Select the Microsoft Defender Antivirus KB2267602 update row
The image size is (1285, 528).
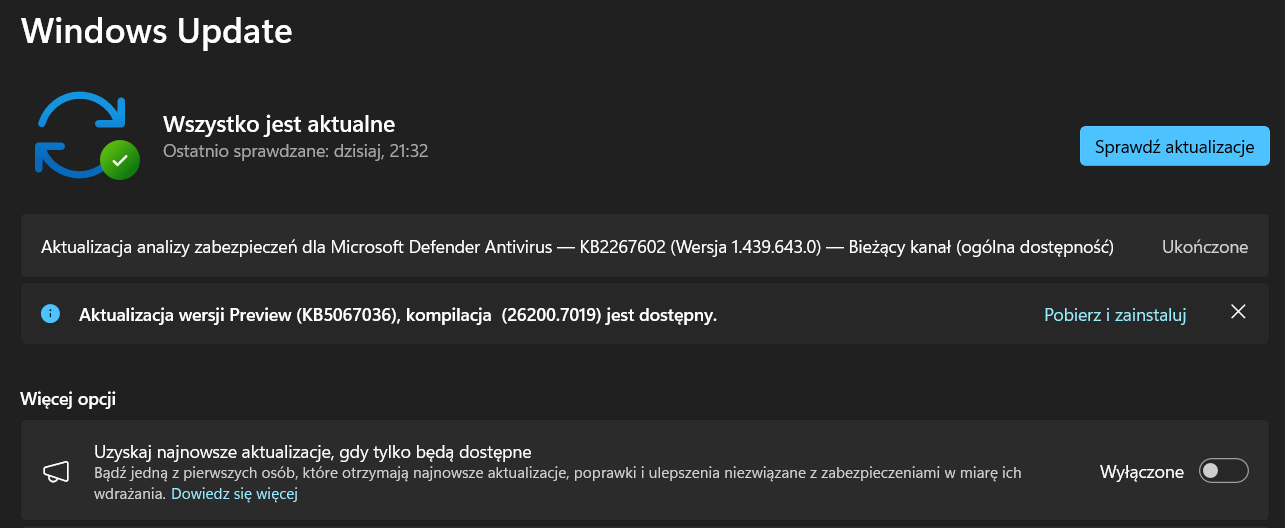click(400, 246)
